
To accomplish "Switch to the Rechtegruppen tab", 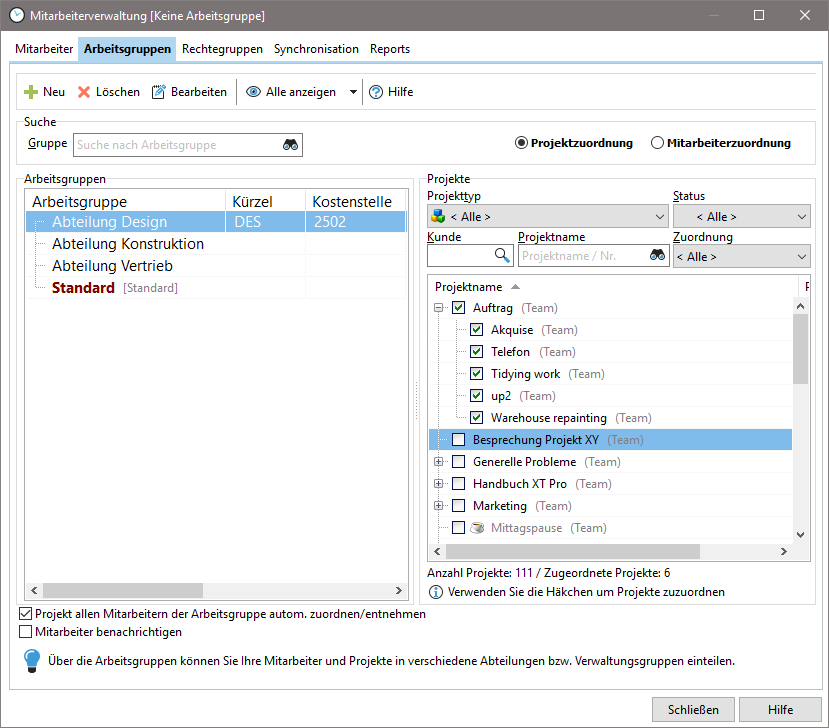I will point(221,48).
